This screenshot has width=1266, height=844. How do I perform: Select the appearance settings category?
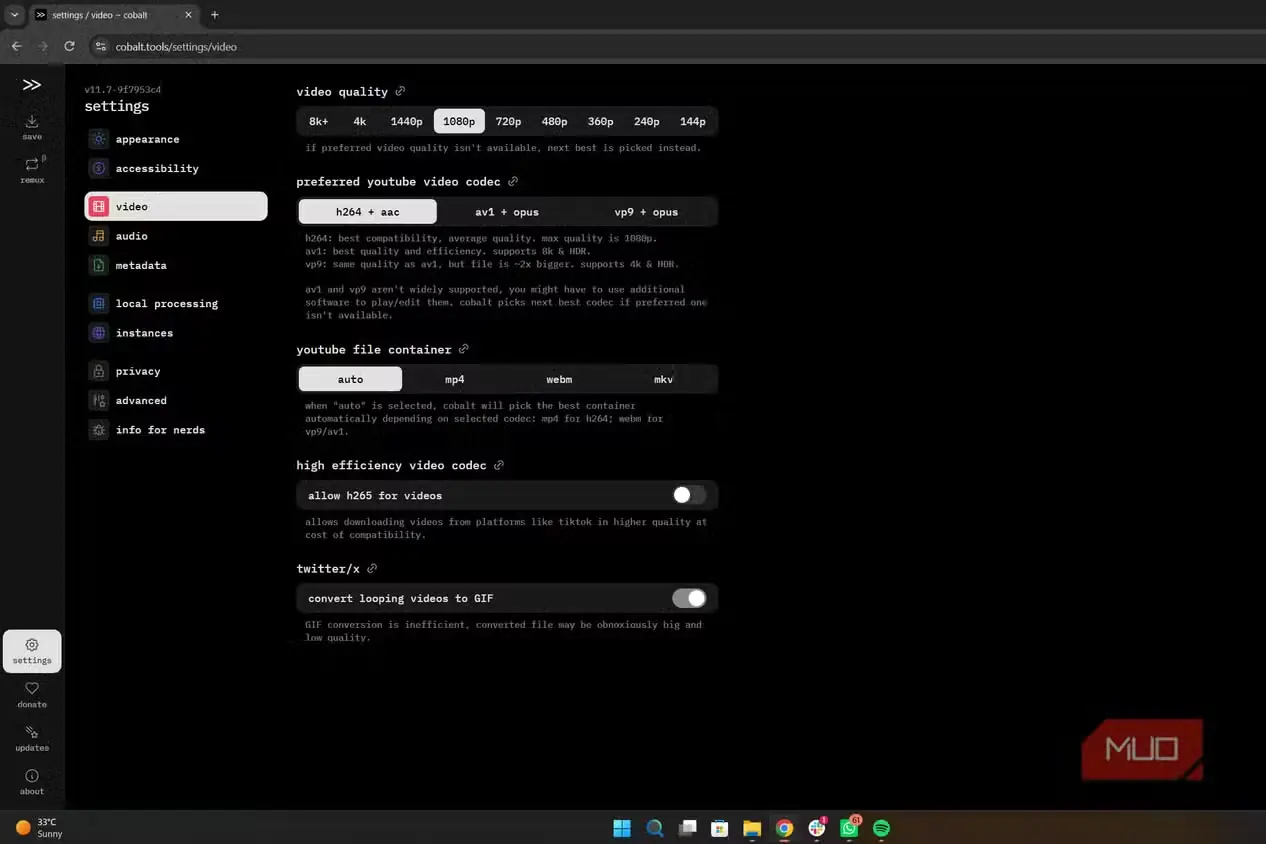[x=176, y=139]
